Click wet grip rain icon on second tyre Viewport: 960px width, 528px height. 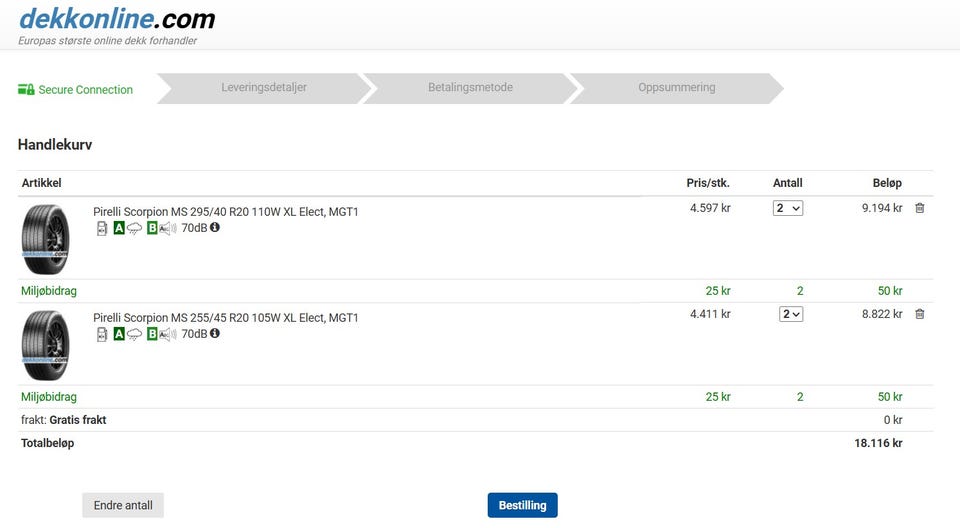(134, 334)
